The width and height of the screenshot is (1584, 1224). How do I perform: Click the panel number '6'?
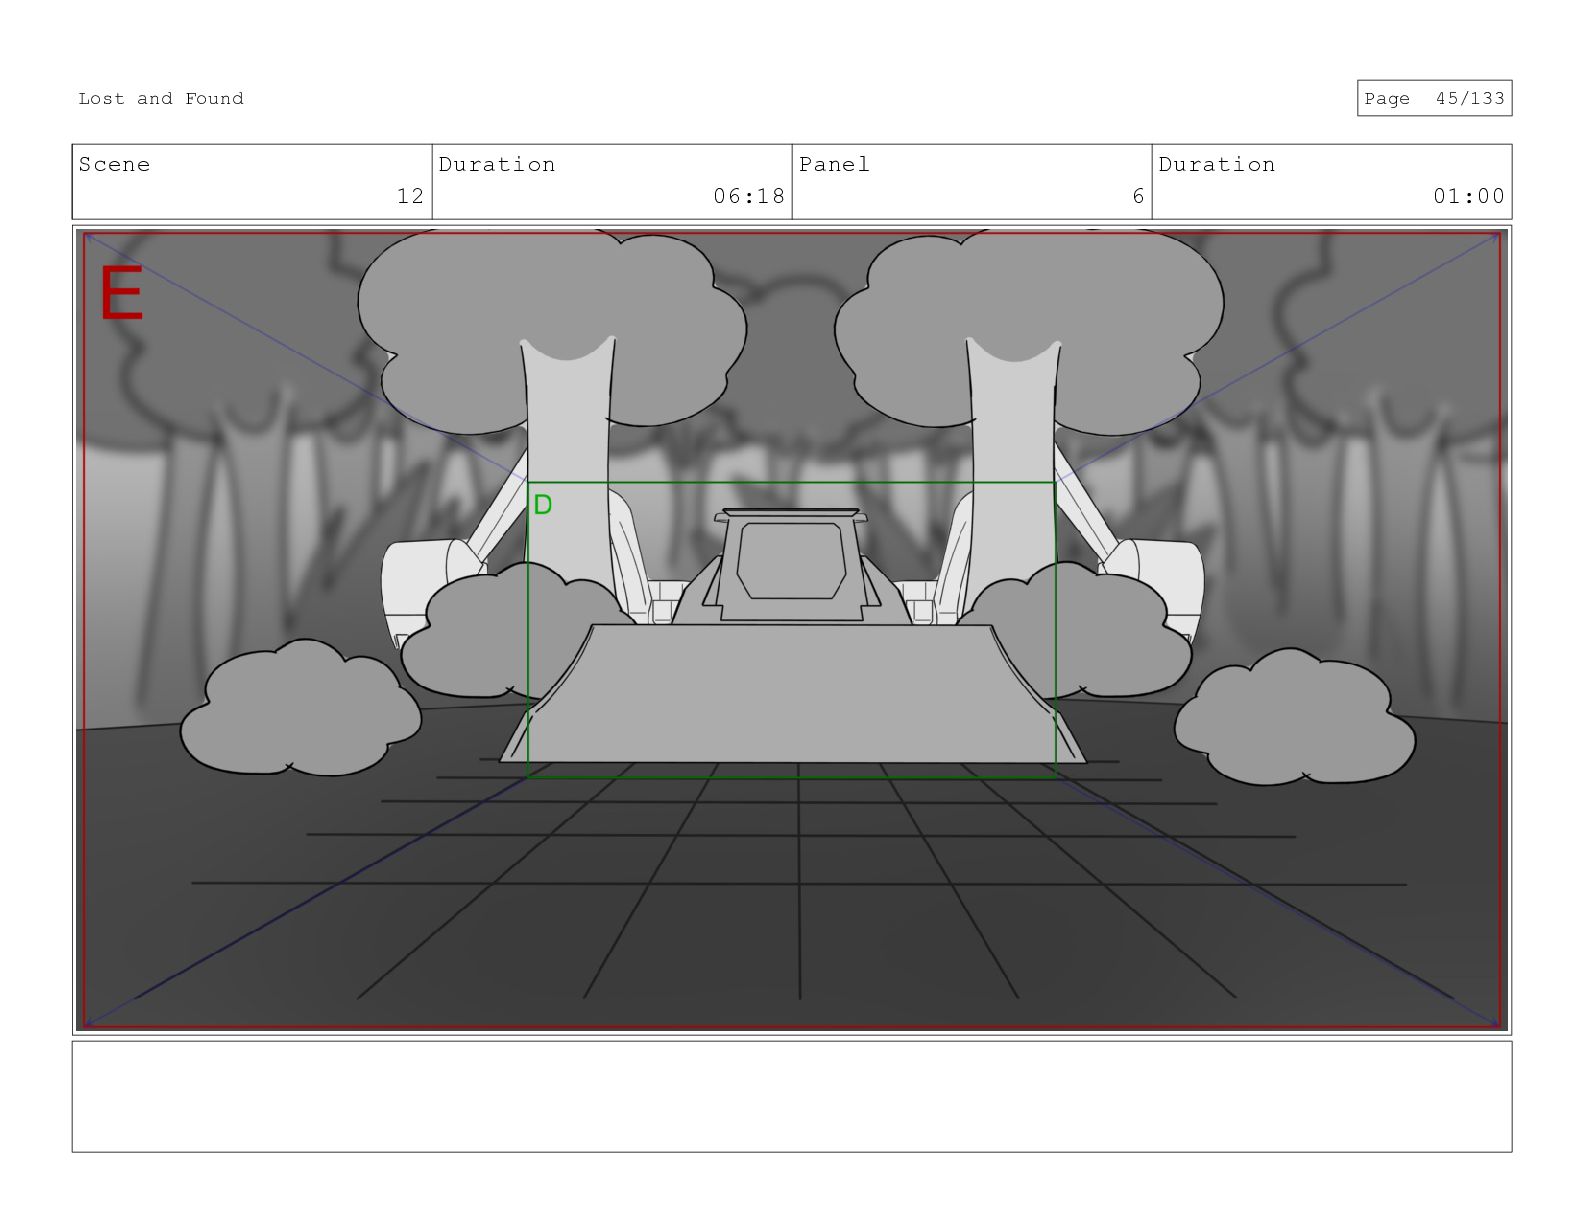(x=1138, y=196)
